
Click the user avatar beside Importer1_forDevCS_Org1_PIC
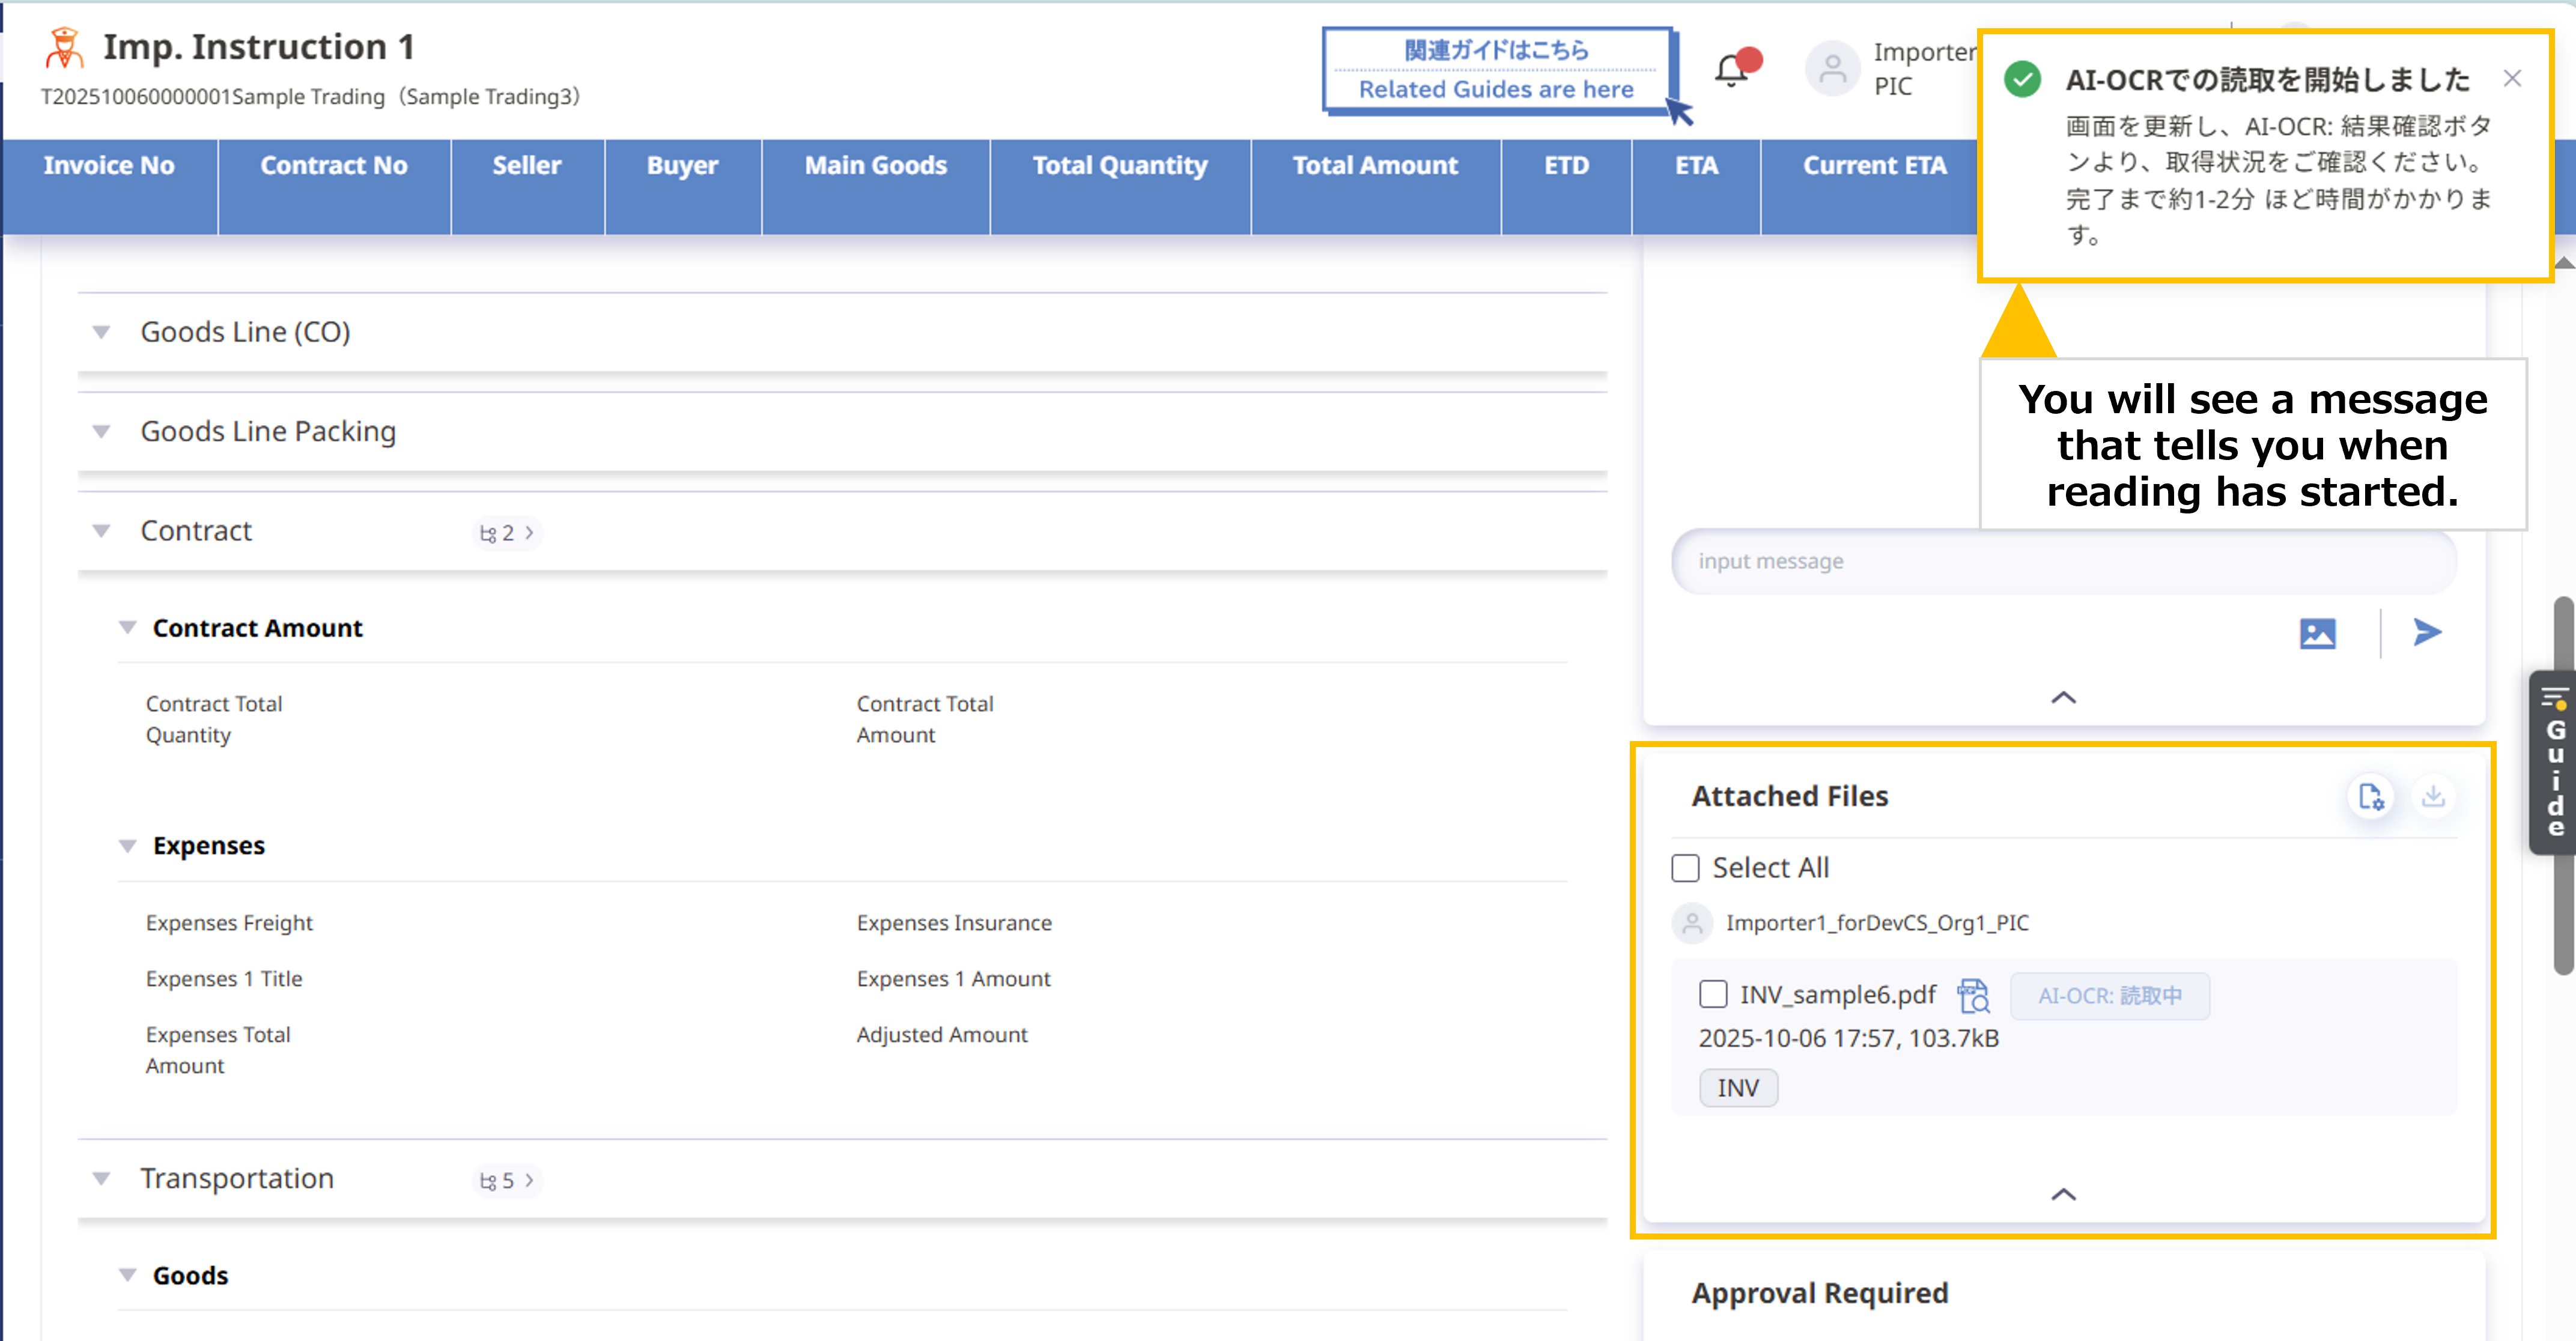pyautogui.click(x=1693, y=923)
